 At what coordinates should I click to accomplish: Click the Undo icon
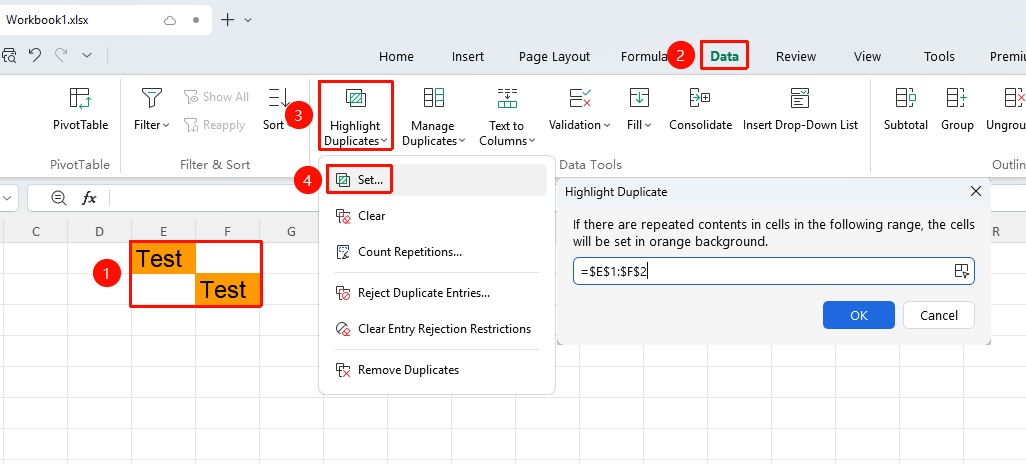(35, 56)
